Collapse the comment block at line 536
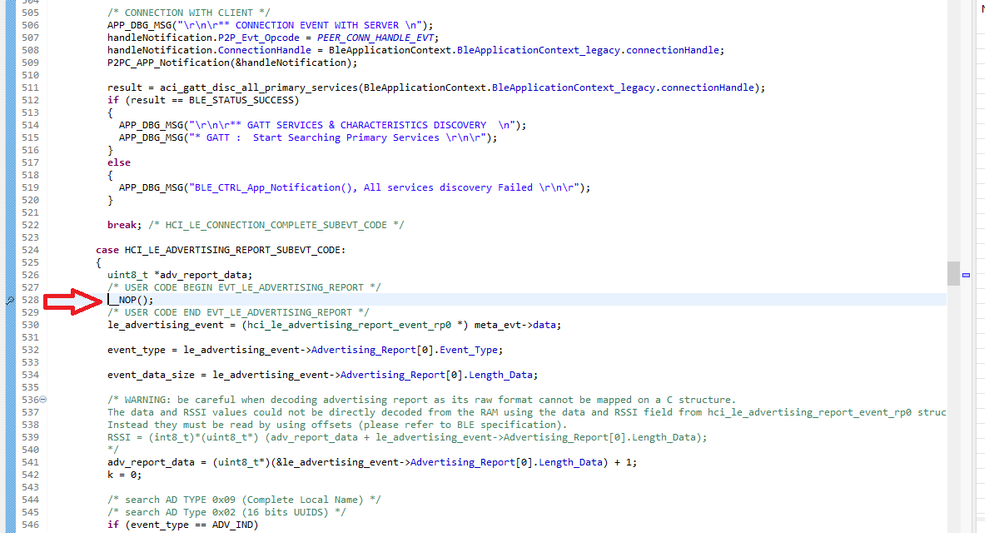The image size is (999, 533). [x=43, y=399]
